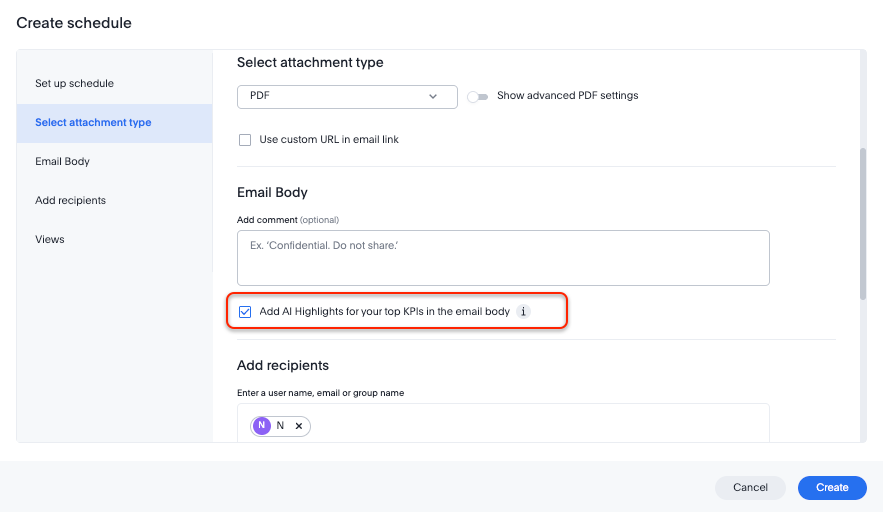883x512 pixels.
Task: Click the Add comment text box
Action: click(x=502, y=258)
